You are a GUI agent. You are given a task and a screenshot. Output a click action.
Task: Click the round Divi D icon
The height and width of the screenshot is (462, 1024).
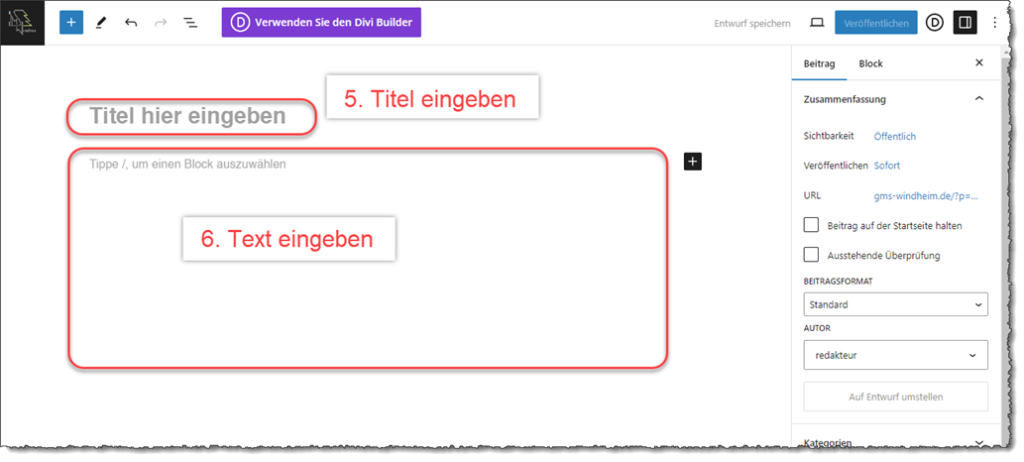tap(935, 23)
